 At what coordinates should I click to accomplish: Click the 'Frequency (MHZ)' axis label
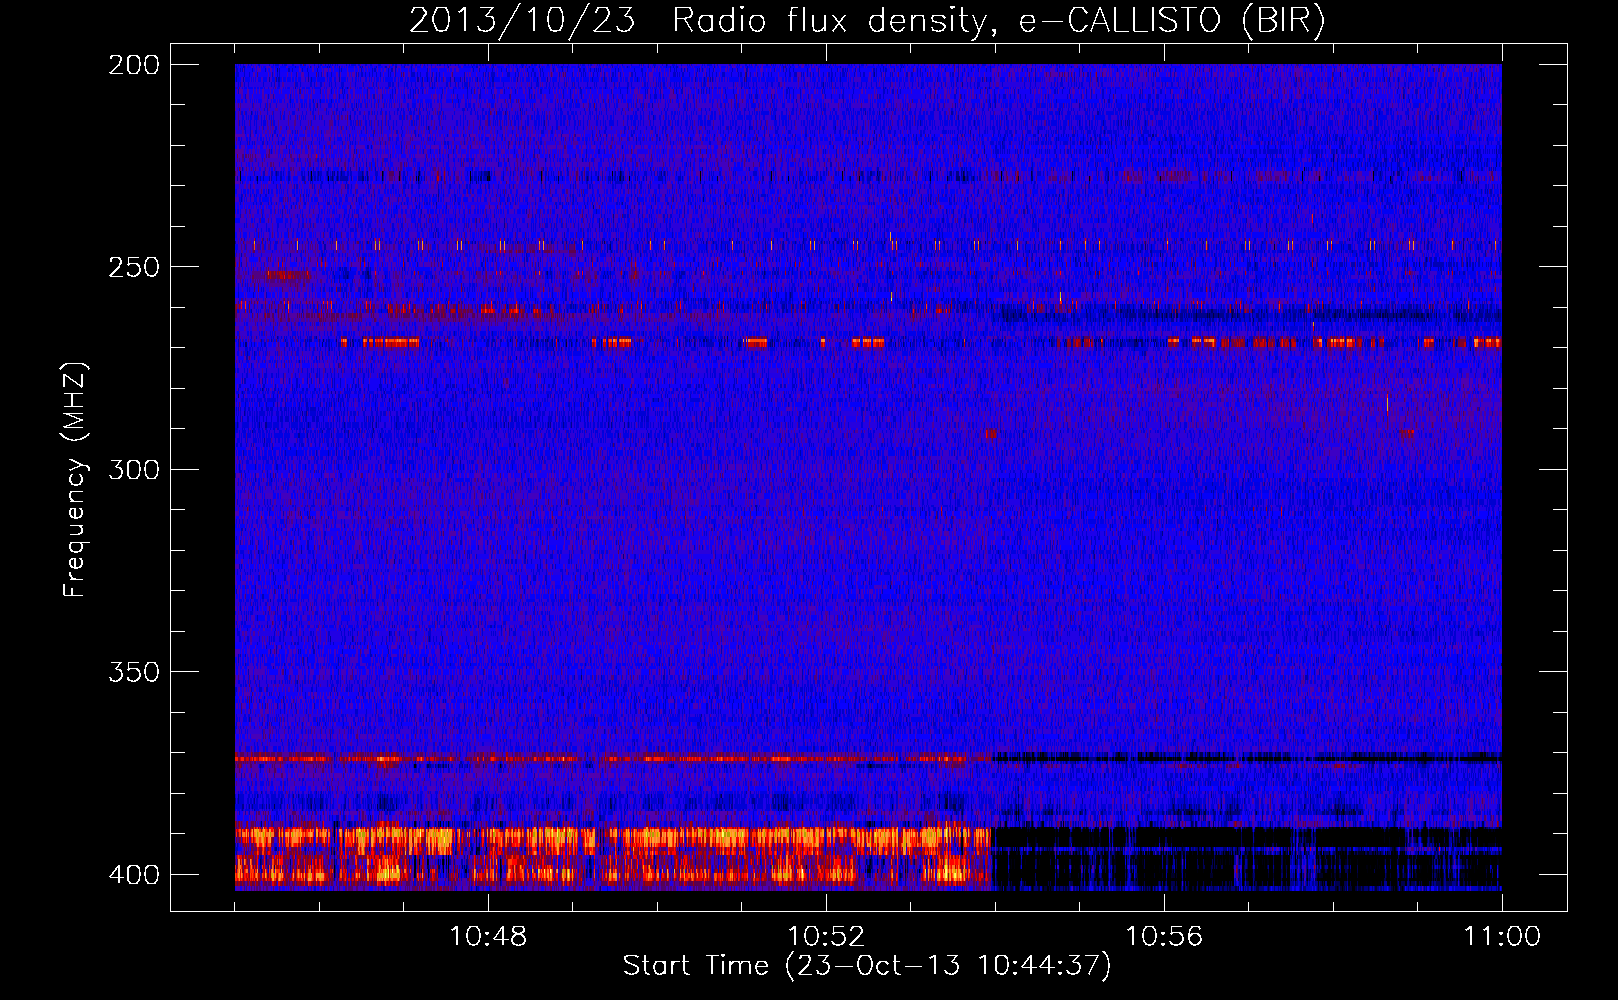coord(75,479)
